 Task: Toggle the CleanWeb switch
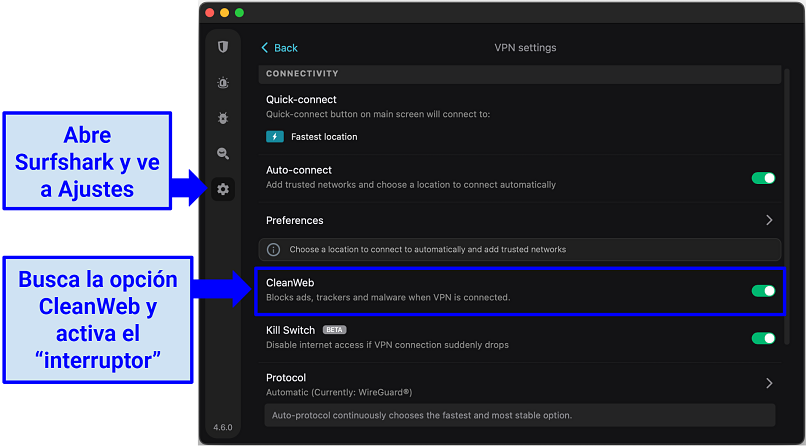pyautogui.click(x=763, y=291)
